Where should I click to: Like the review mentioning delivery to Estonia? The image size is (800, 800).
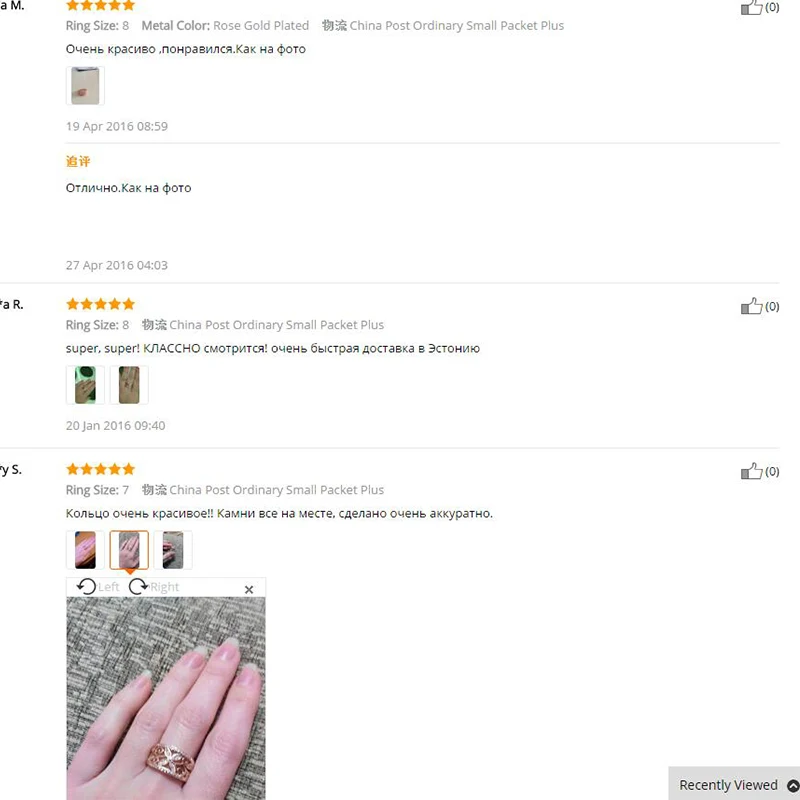pos(751,306)
